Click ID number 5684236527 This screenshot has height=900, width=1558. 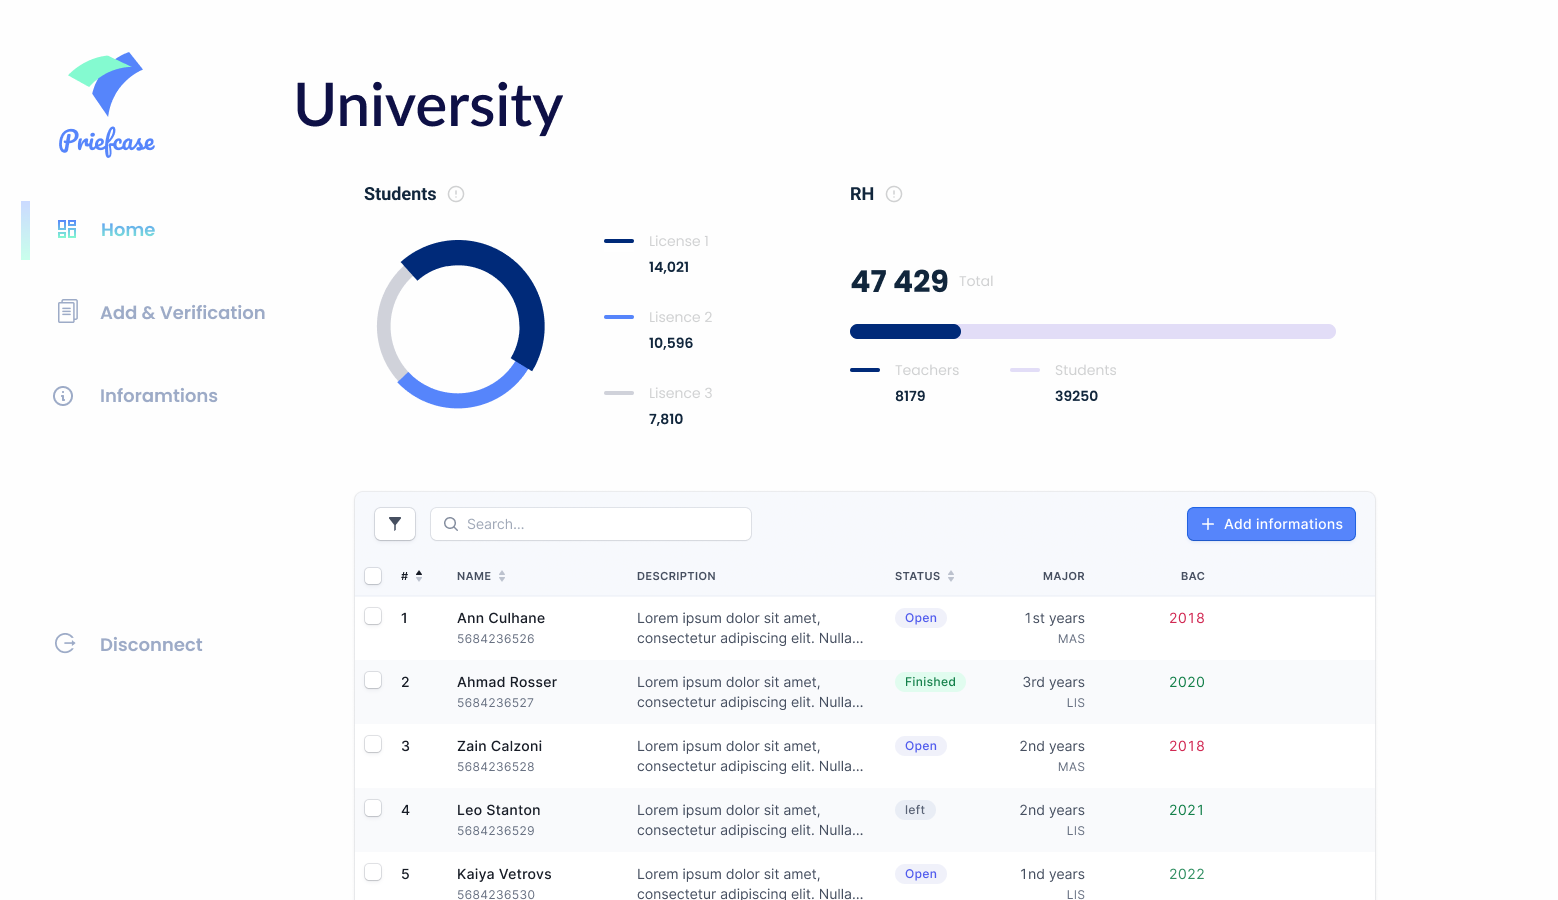pyautogui.click(x=496, y=703)
